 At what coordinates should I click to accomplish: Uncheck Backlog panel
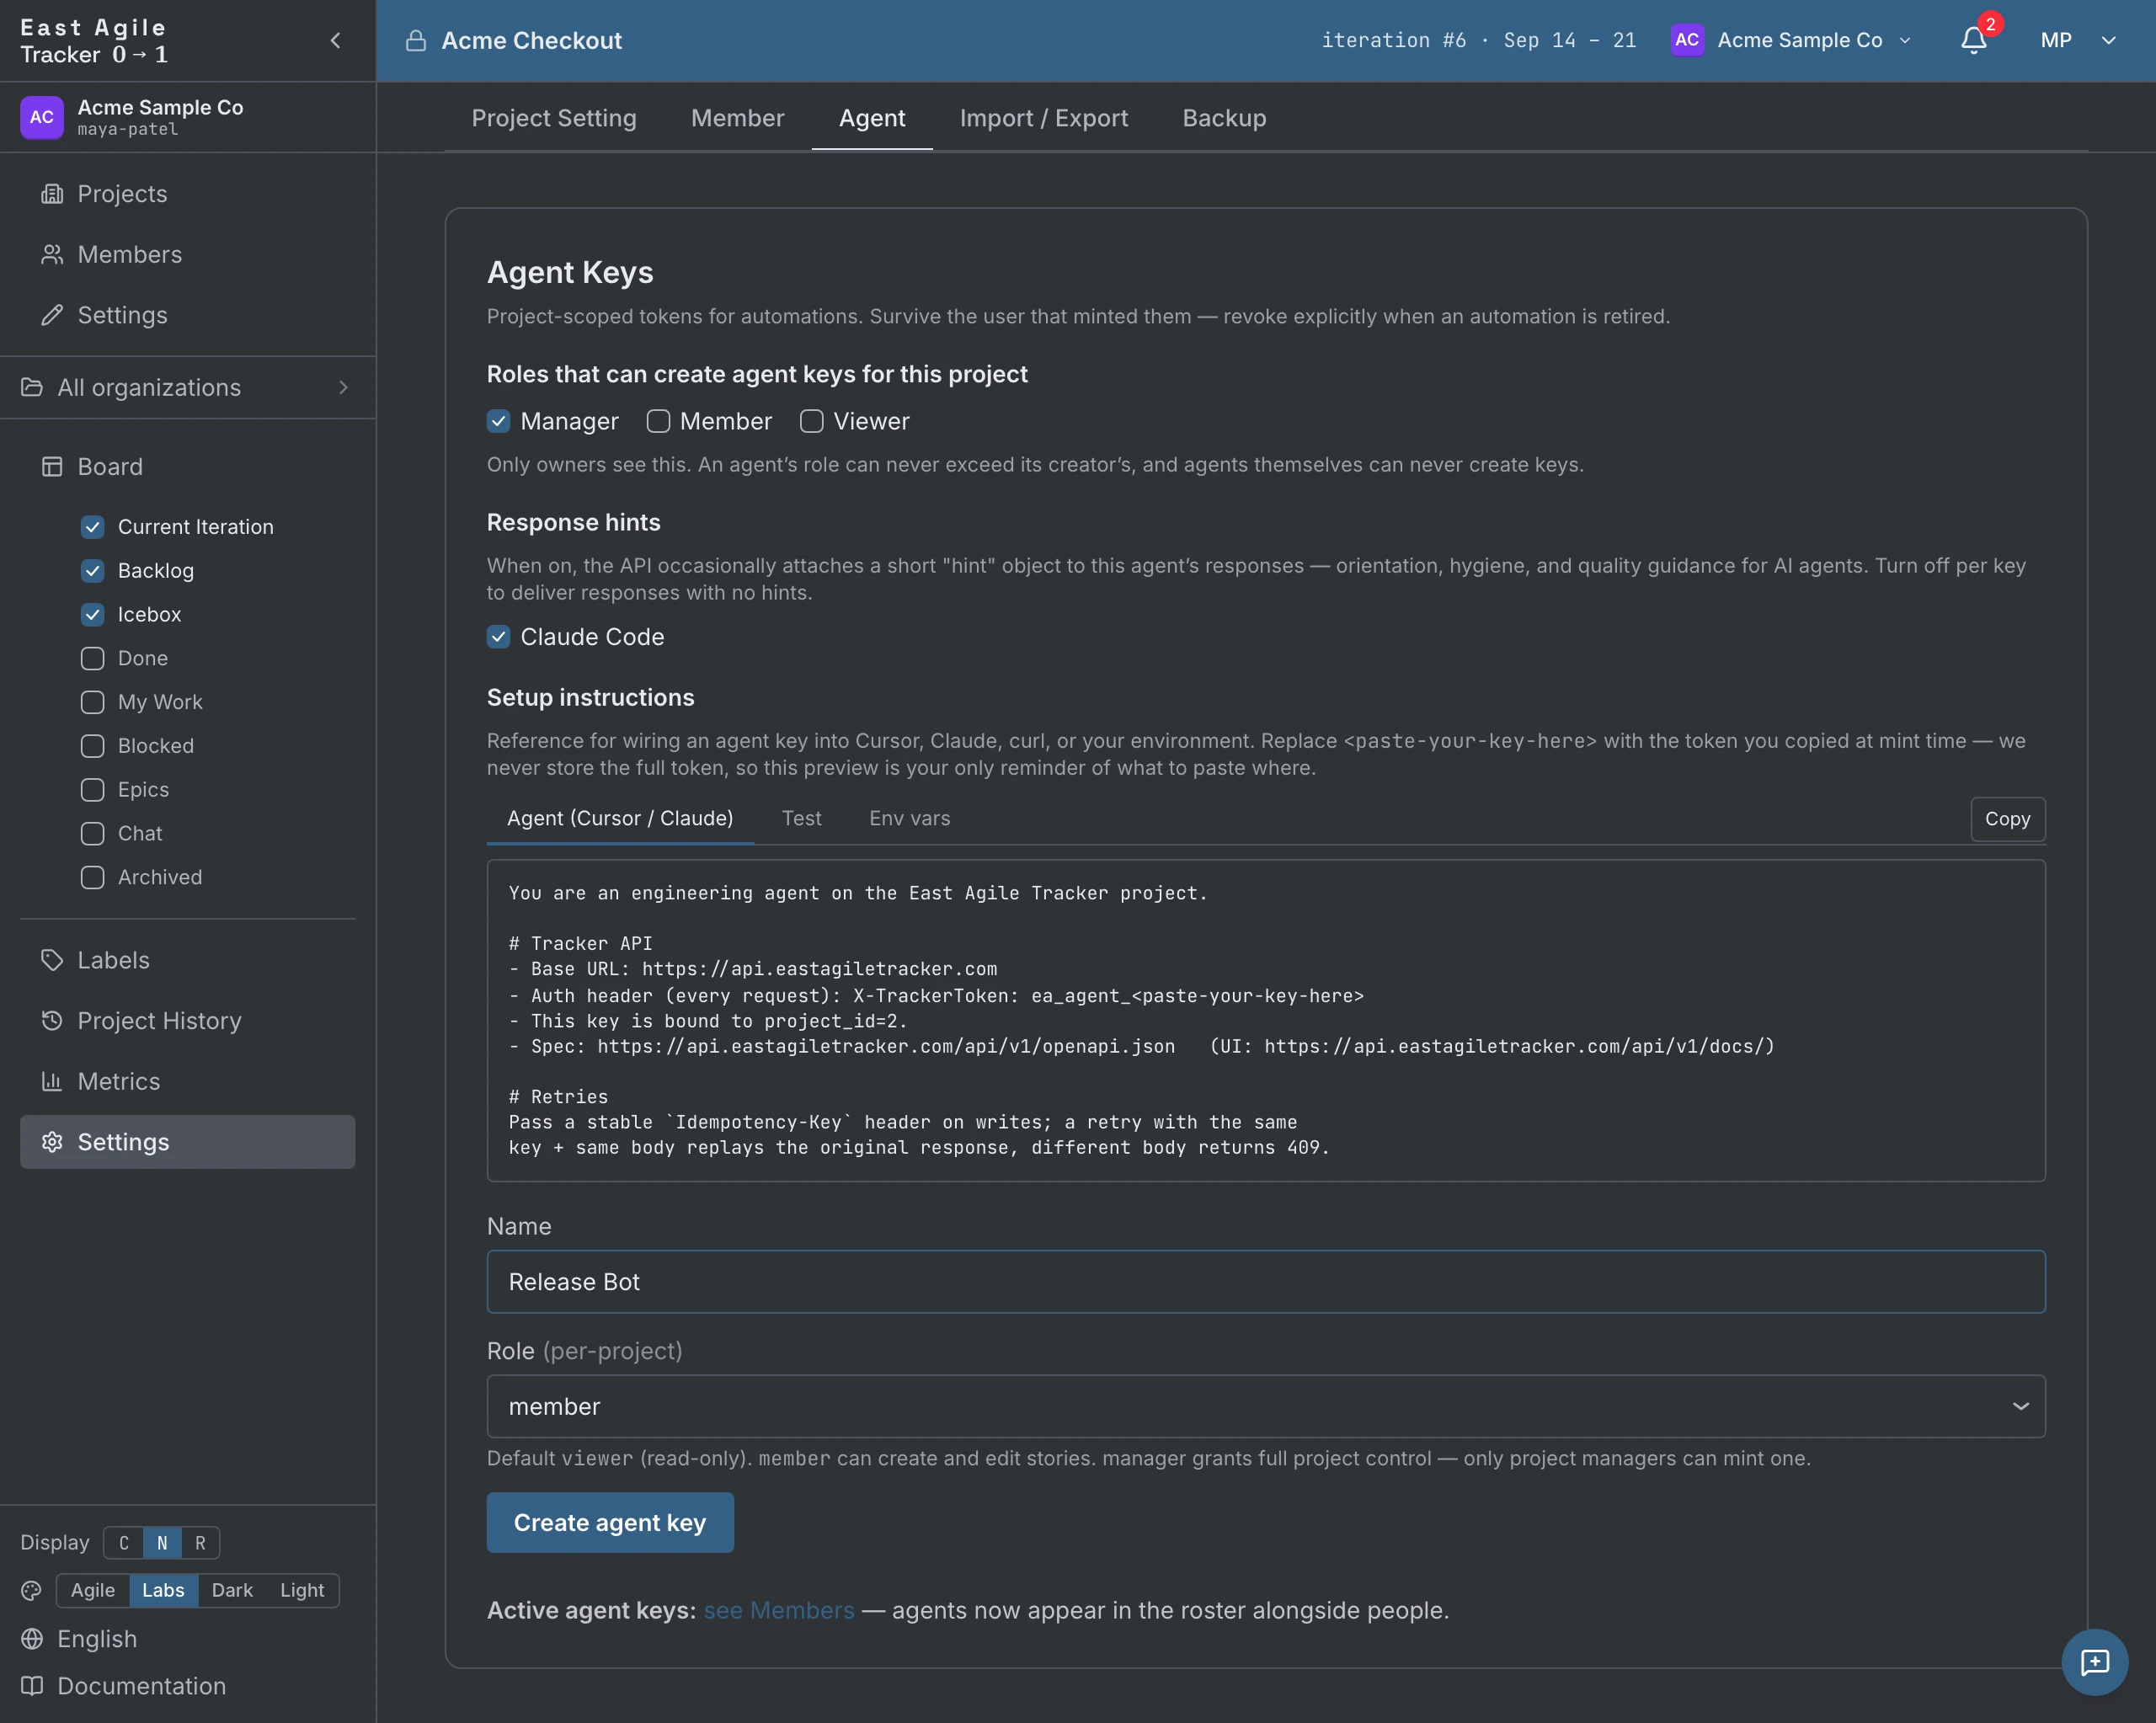coord(92,571)
